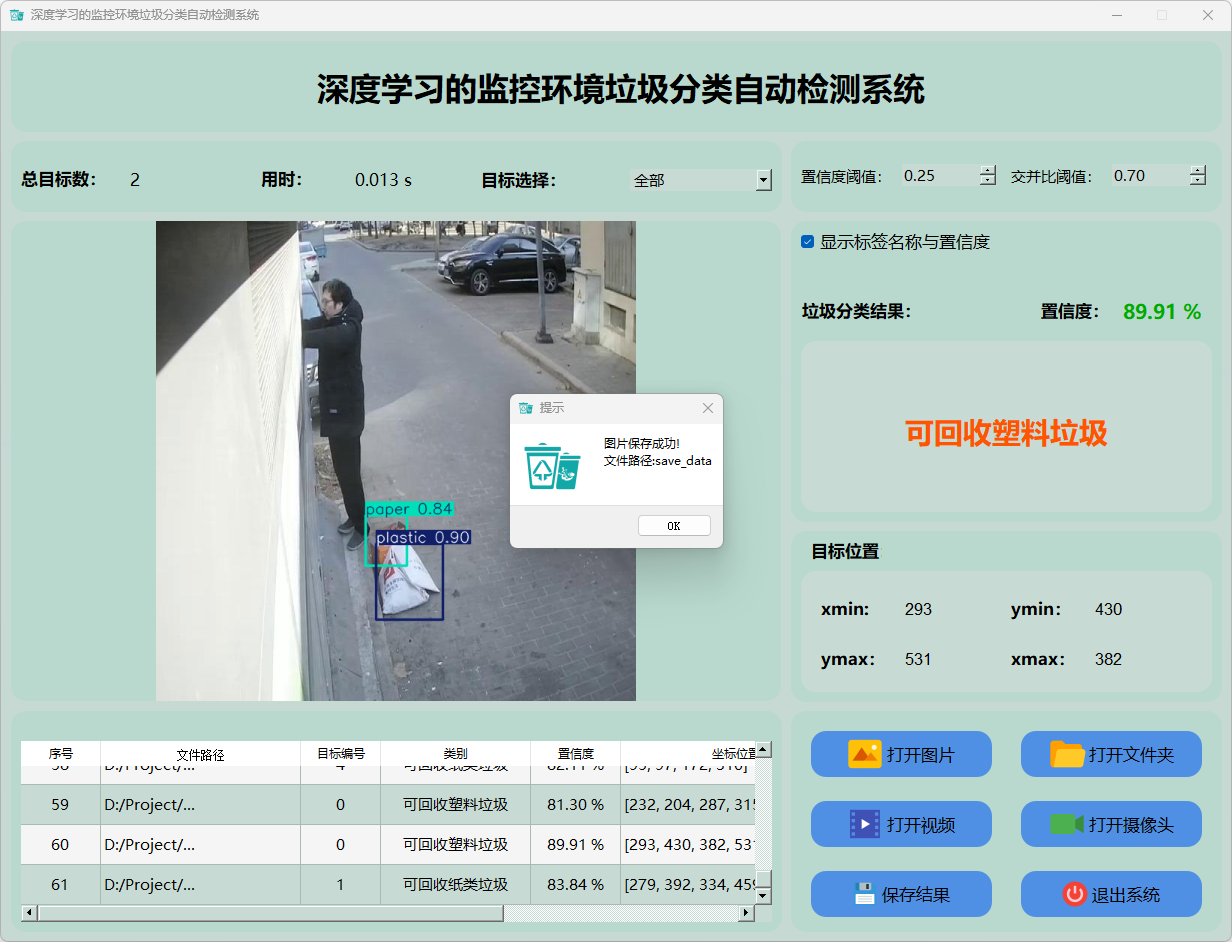Click the red power icon on 退出系统

click(x=1074, y=894)
